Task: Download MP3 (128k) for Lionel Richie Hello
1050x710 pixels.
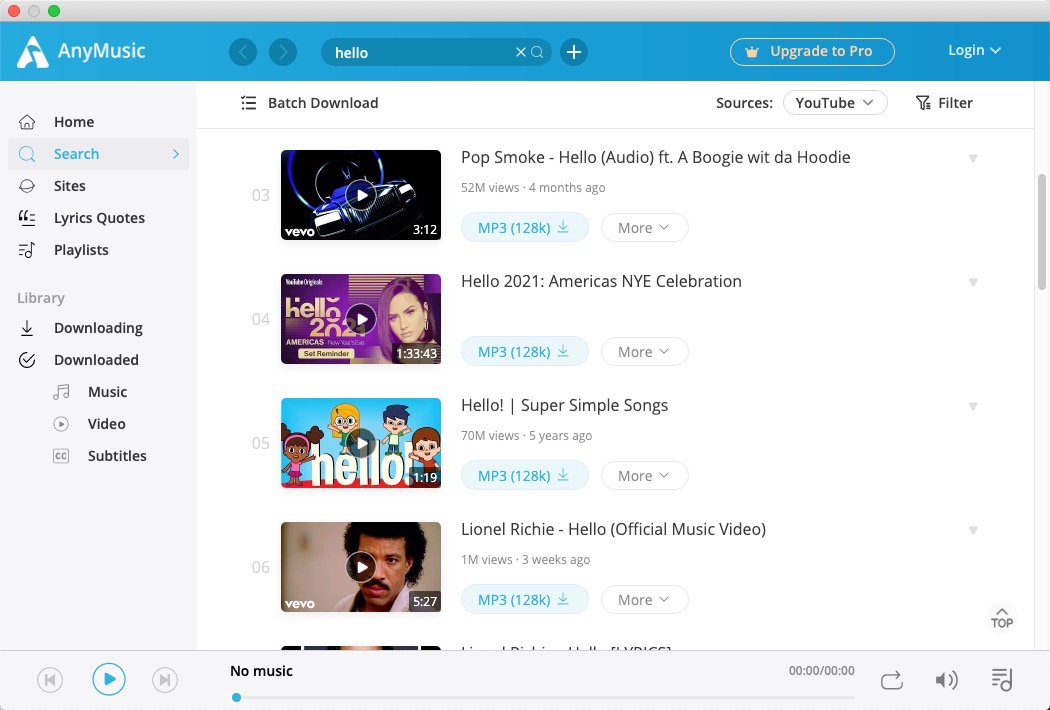Action: (524, 599)
